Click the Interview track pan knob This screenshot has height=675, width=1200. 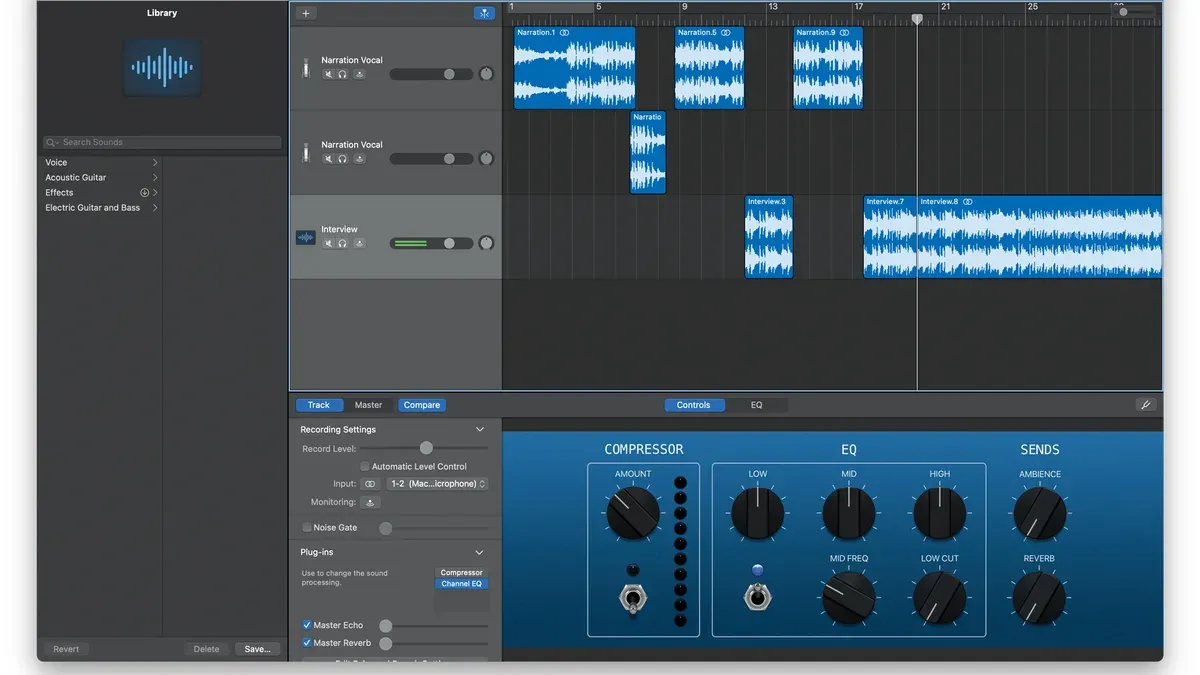coord(486,243)
